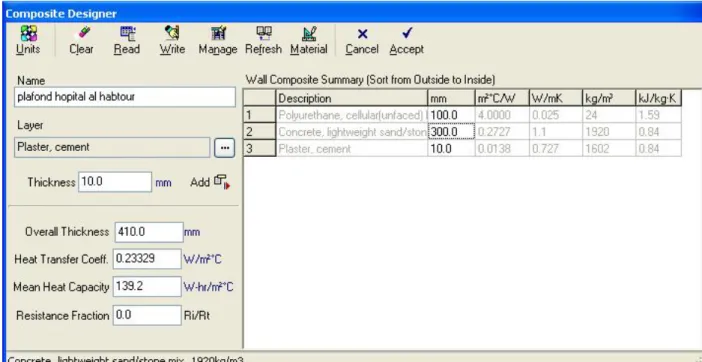Click the Overall Thickness field
Screen dimensions: 702x362
[x=149, y=232]
